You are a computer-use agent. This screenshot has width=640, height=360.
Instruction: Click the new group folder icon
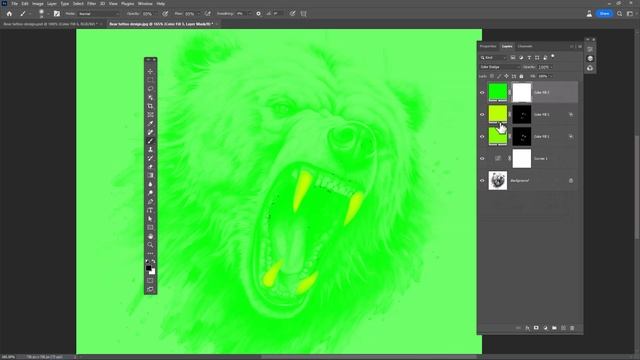point(554,328)
